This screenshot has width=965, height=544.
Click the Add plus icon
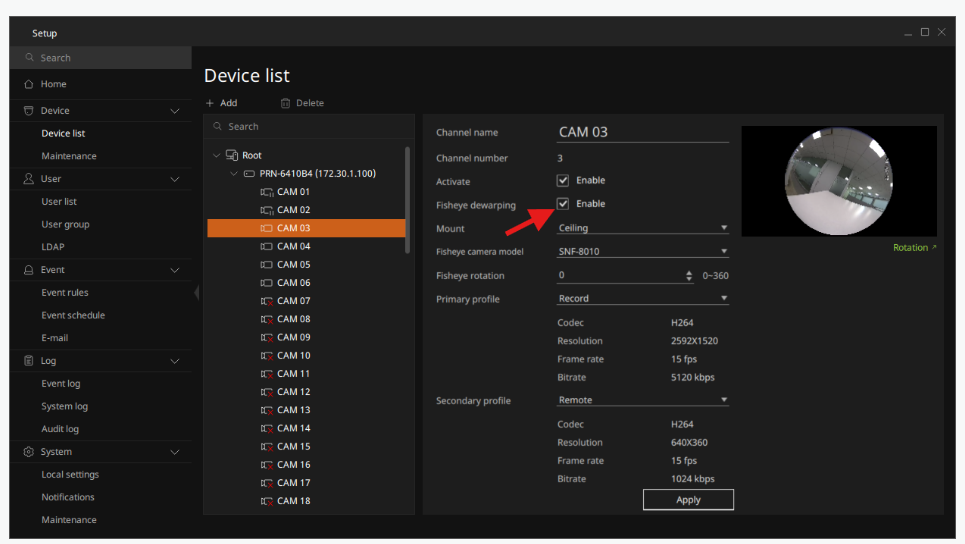click(210, 103)
